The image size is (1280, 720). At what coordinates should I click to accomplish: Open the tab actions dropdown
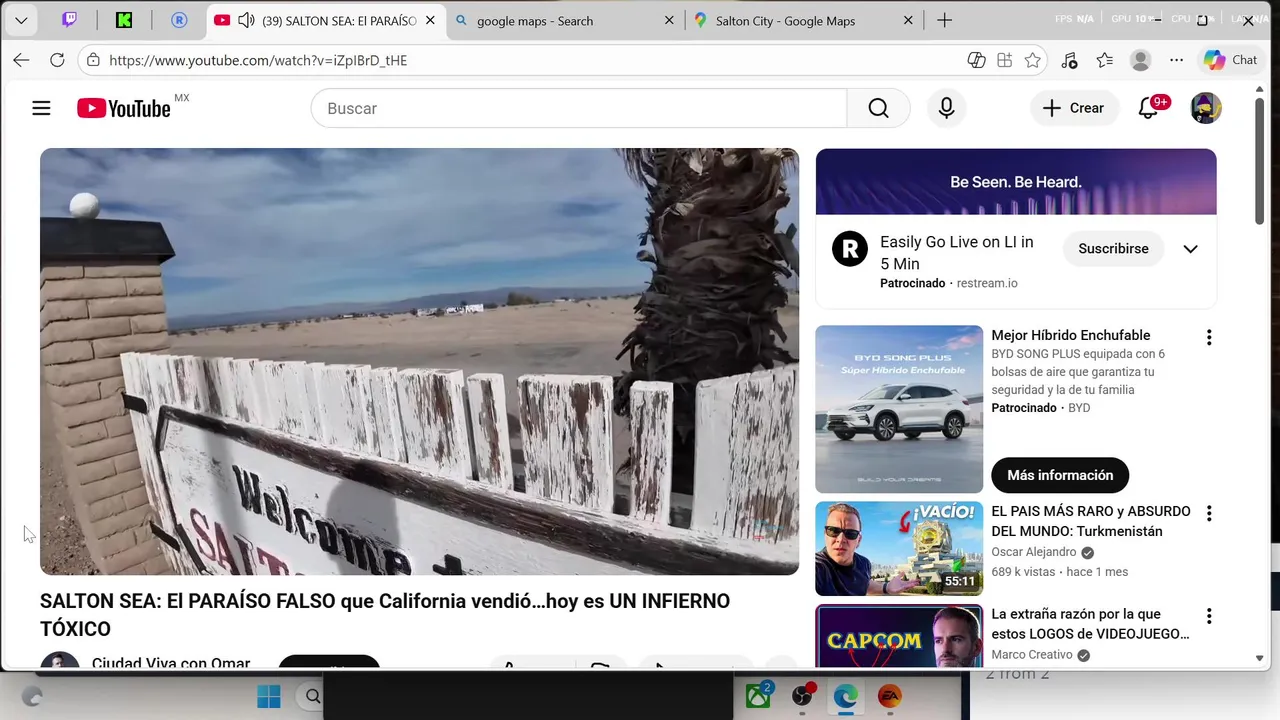click(x=21, y=20)
